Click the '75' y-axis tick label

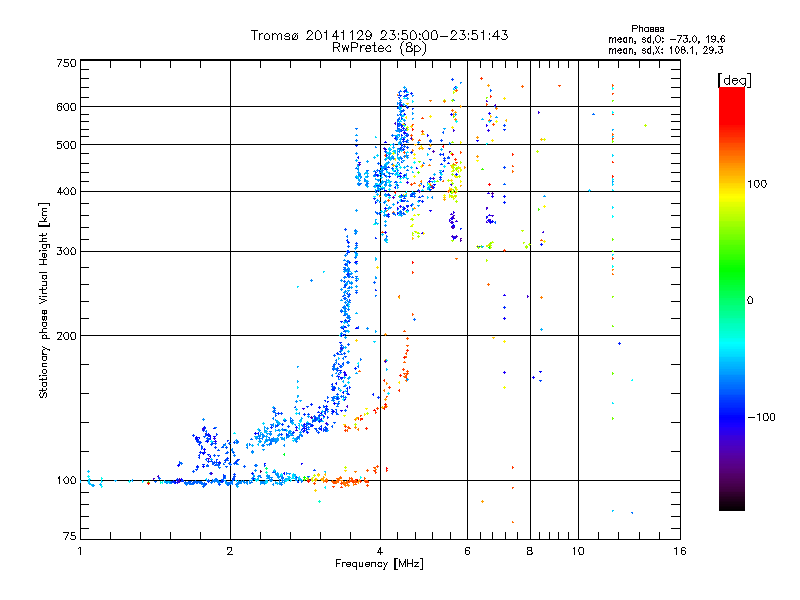tap(70, 536)
